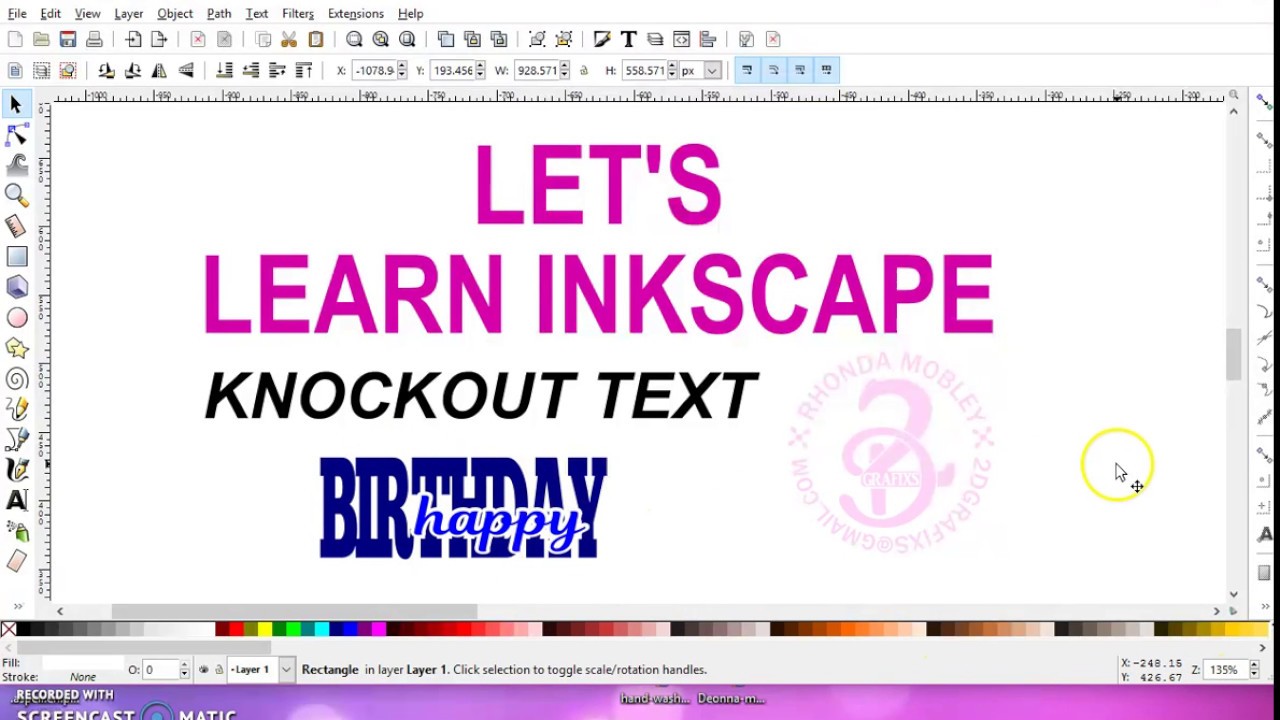This screenshot has width=1280, height=720.
Task: Select the Ellipse circle tool
Action: (x=16, y=318)
